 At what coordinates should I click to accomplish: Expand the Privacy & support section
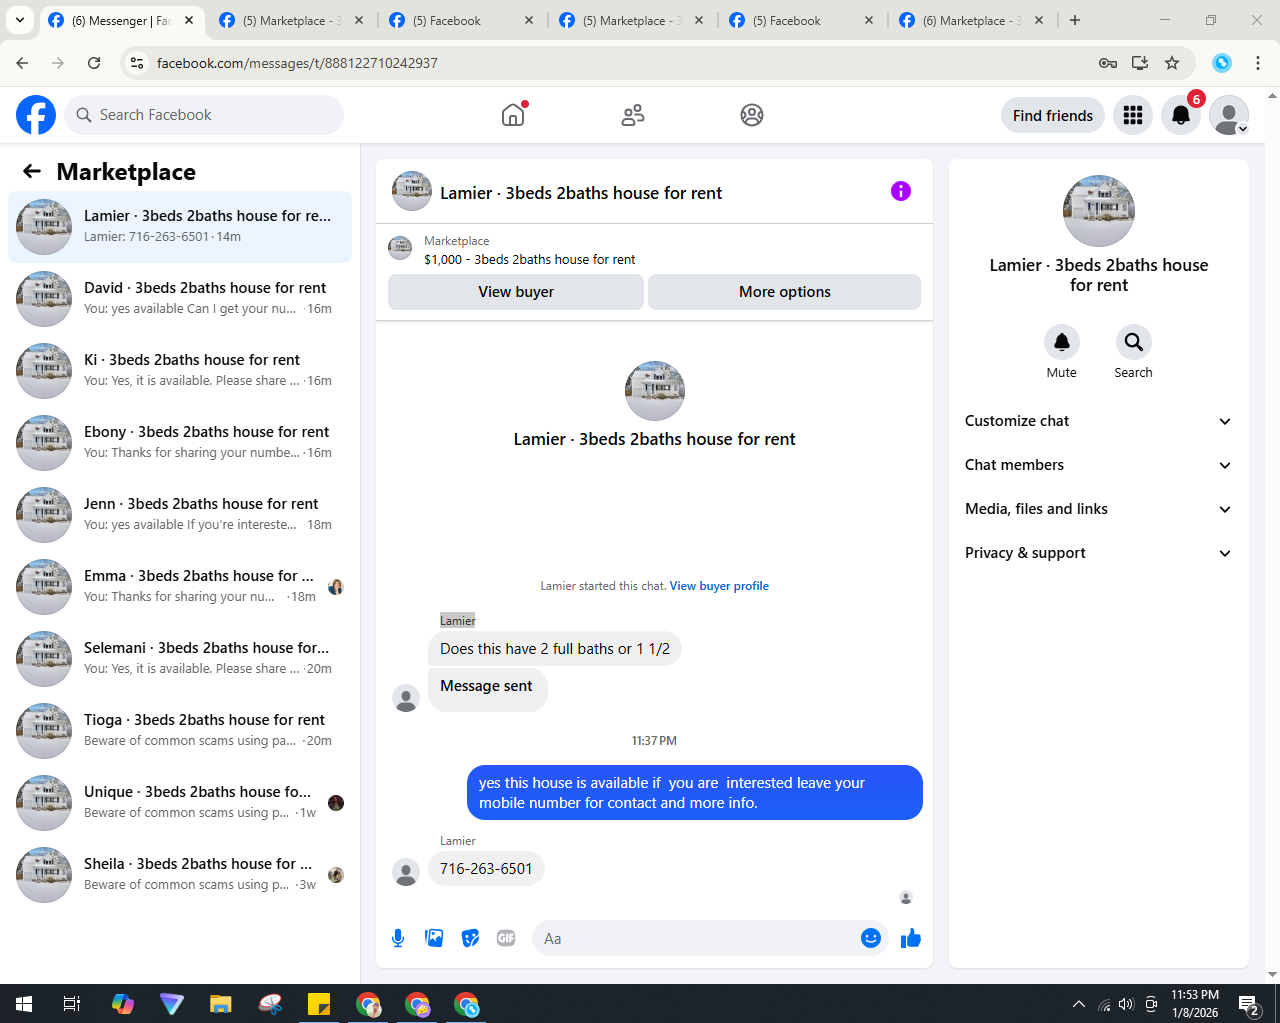[1099, 553]
